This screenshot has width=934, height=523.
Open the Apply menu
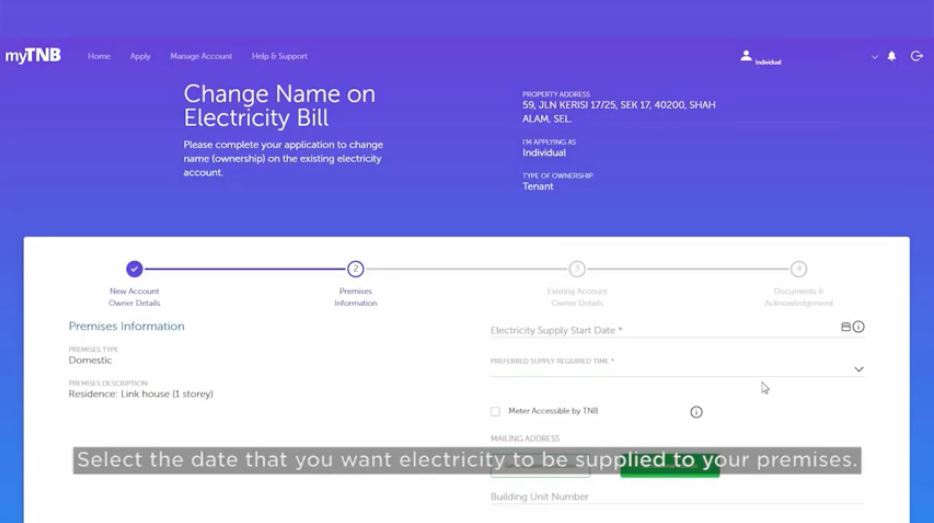click(x=140, y=57)
